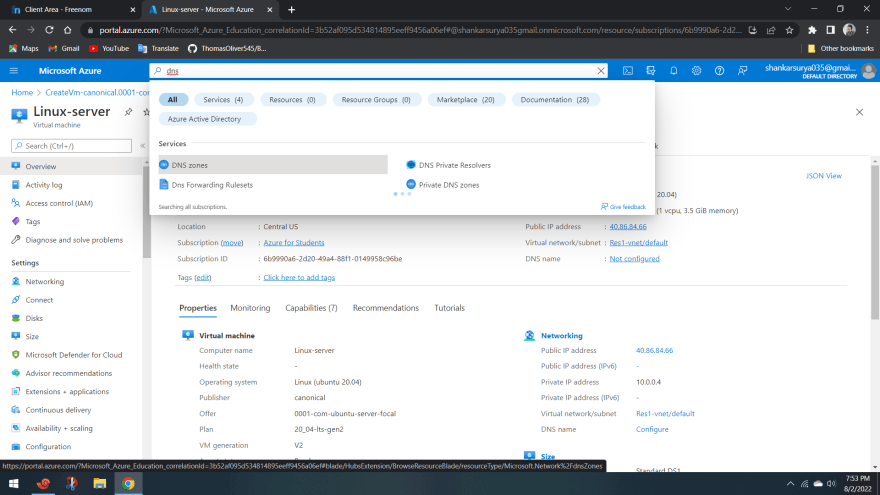The image size is (880, 495).
Task: Click here to add tags link
Action: click(299, 277)
